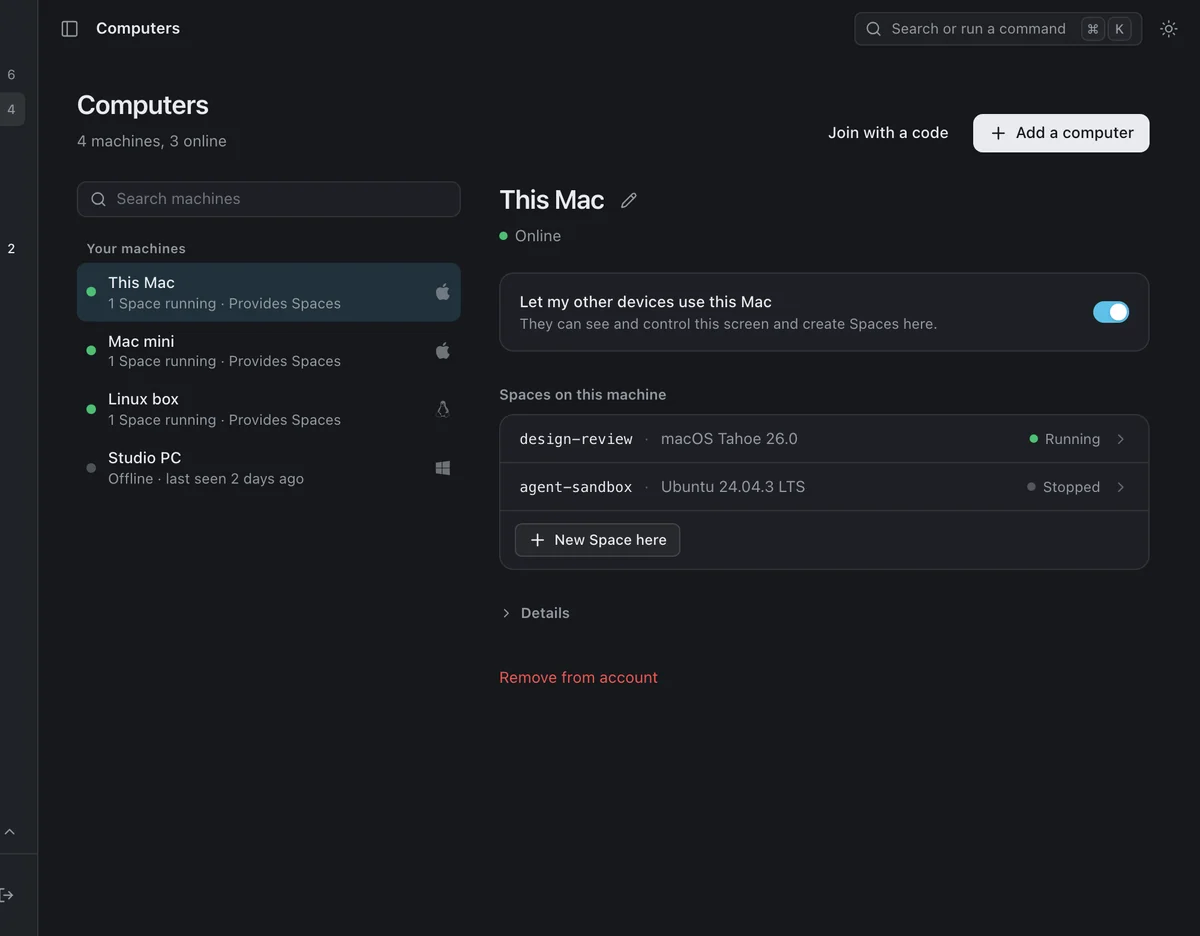The width and height of the screenshot is (1200, 936).
Task: Focus the Search machines field
Action: (x=269, y=199)
